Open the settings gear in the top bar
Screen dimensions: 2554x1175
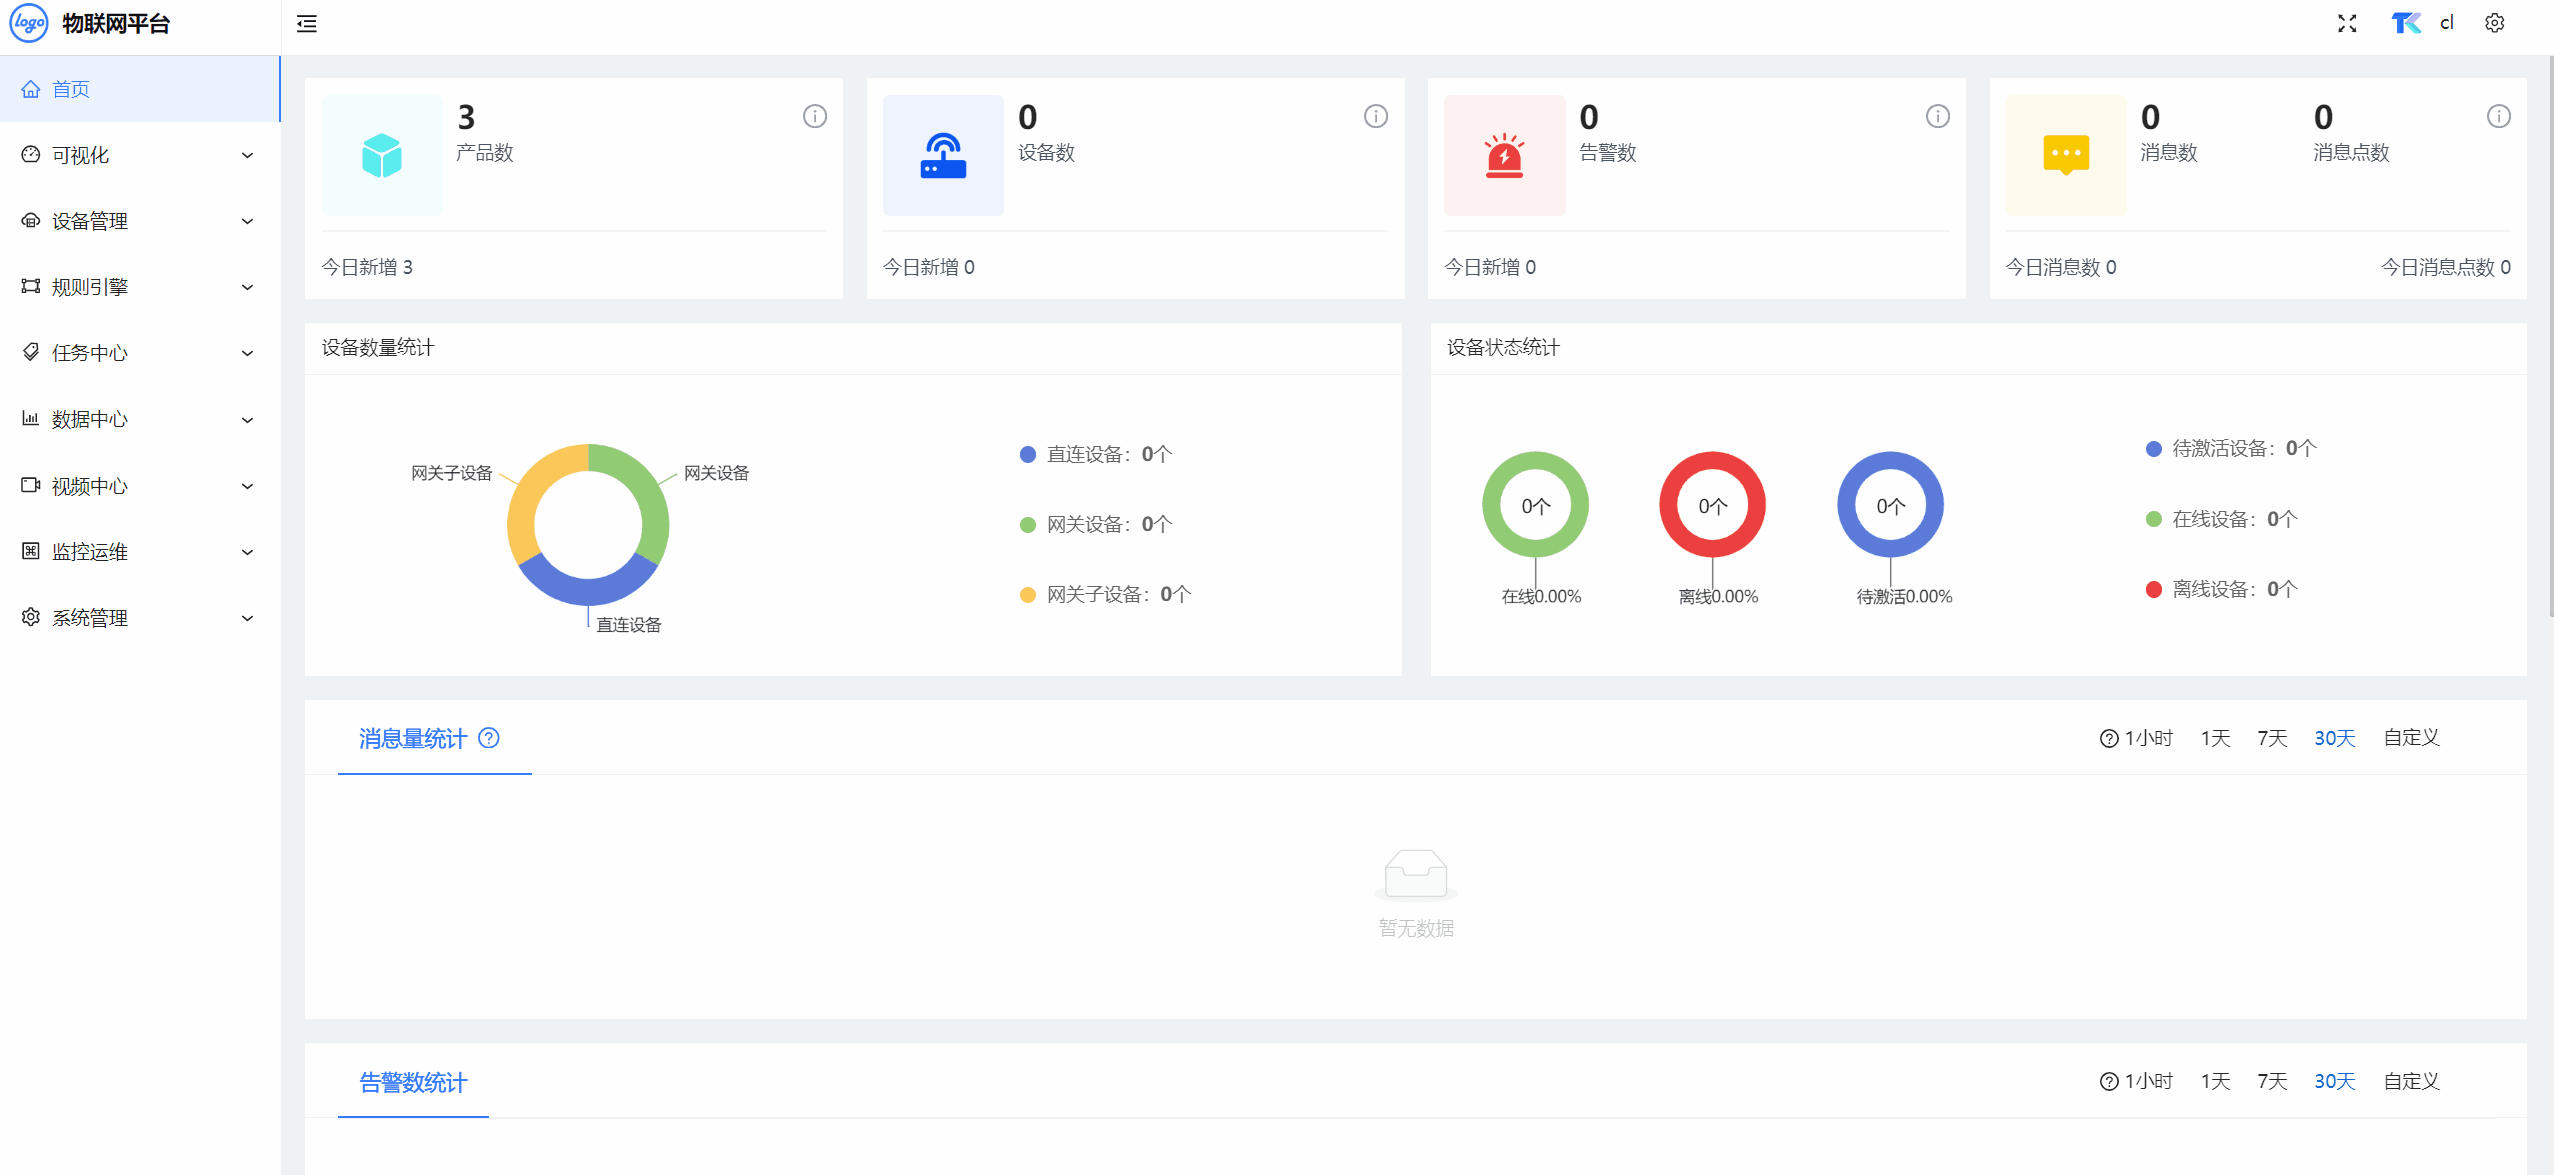click(x=2494, y=24)
